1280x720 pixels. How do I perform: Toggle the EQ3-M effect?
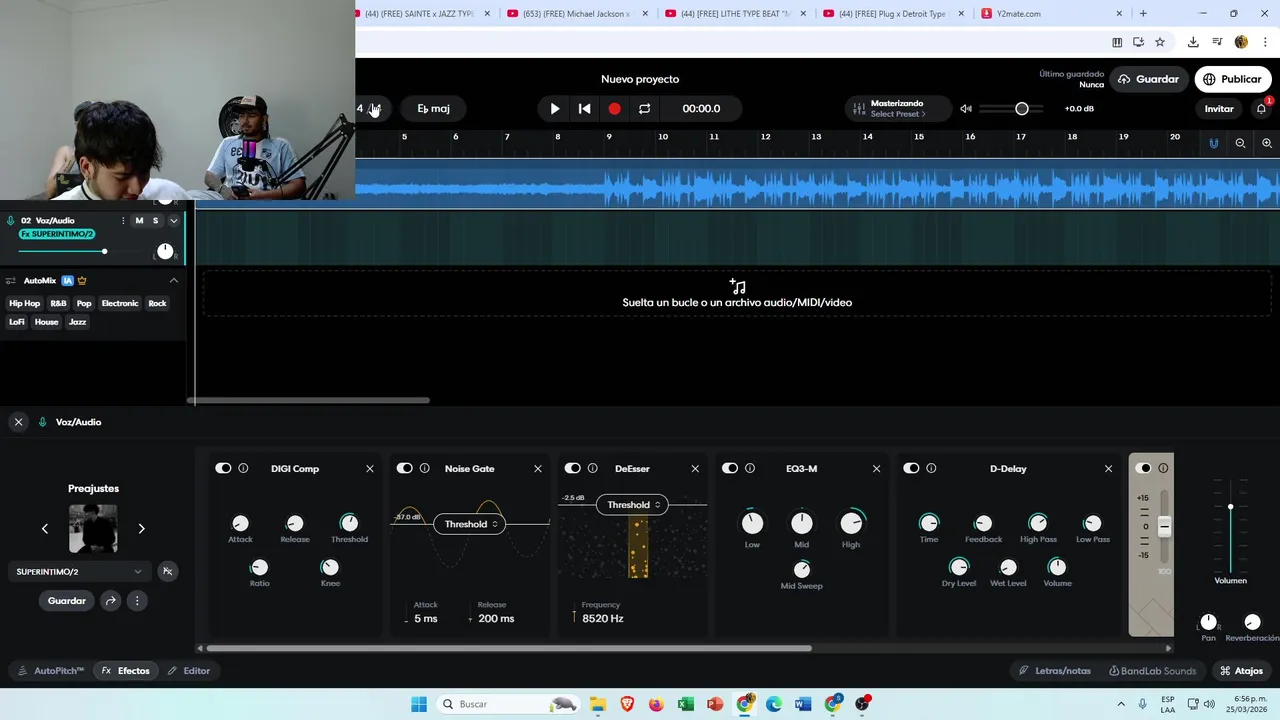730,468
